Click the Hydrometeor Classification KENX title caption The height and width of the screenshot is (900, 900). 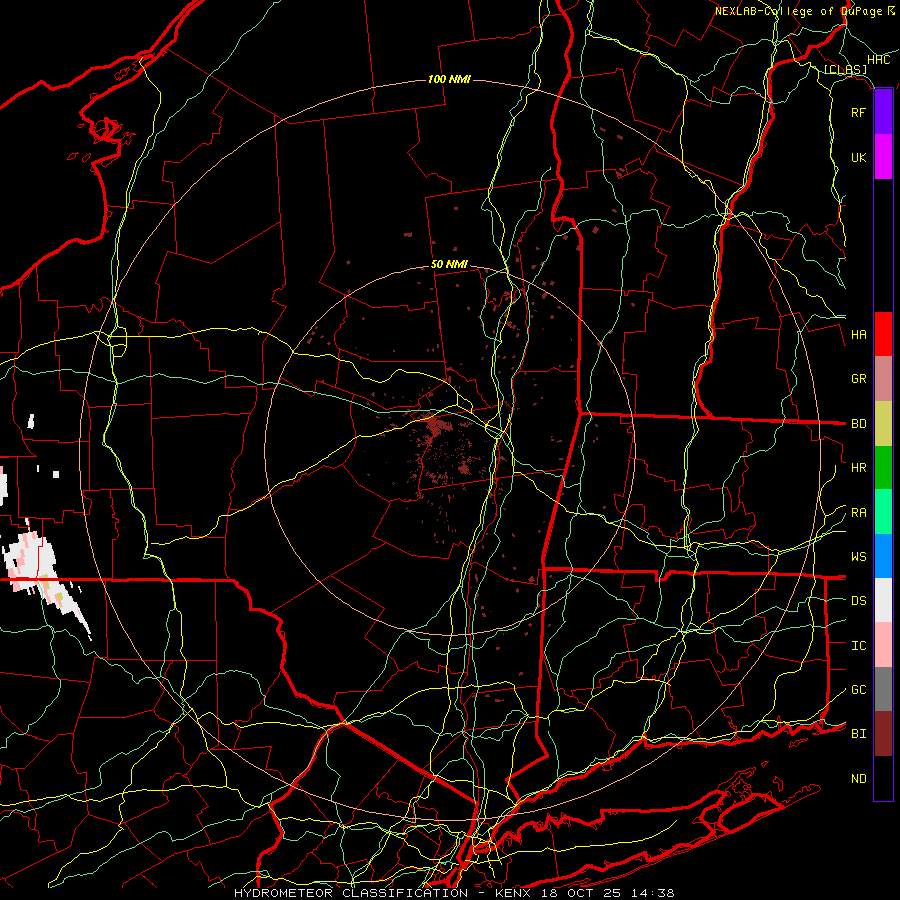point(454,893)
